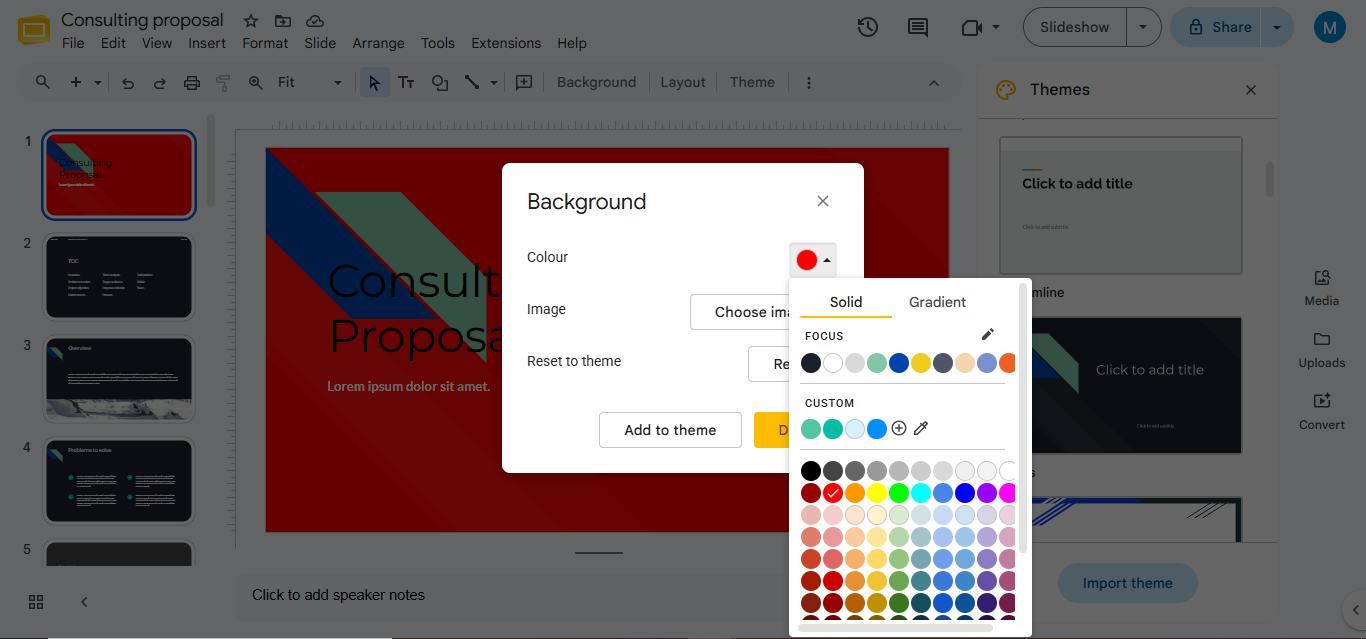The width and height of the screenshot is (1366, 639).
Task: Open the Share options dropdown arrow
Action: coord(1277,27)
